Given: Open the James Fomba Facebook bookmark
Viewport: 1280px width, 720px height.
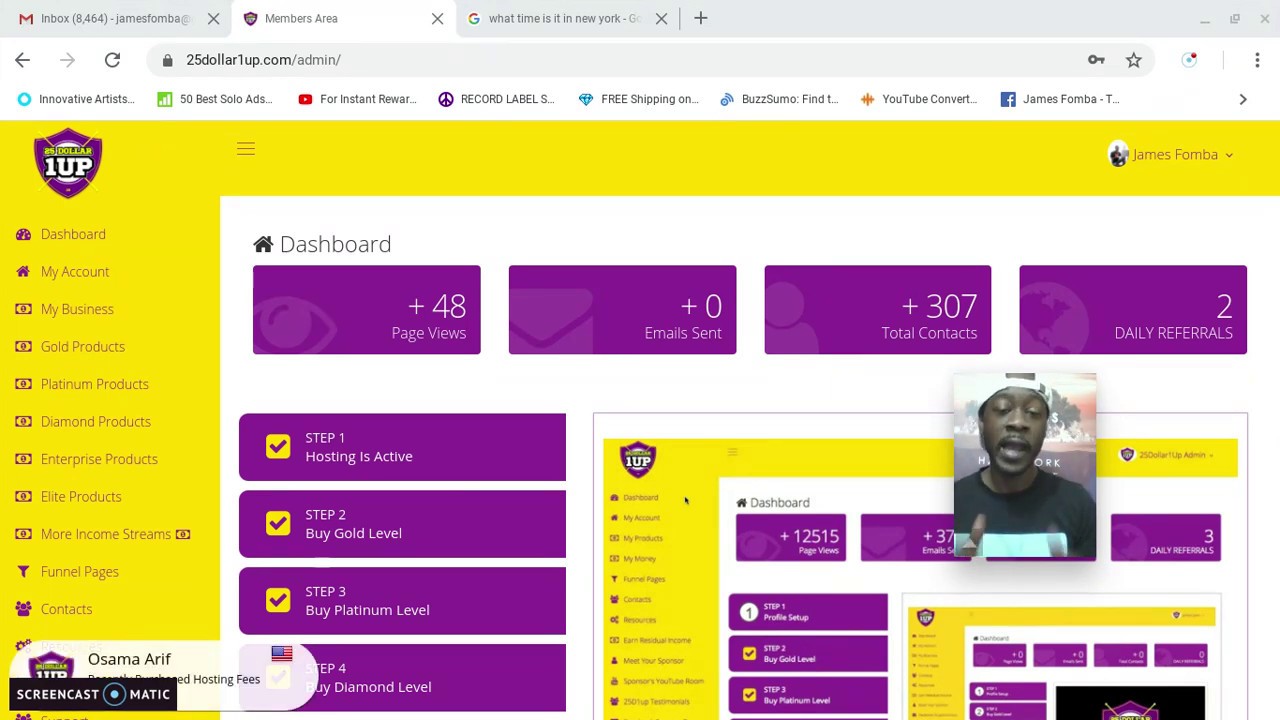Looking at the screenshot, I should [1060, 99].
